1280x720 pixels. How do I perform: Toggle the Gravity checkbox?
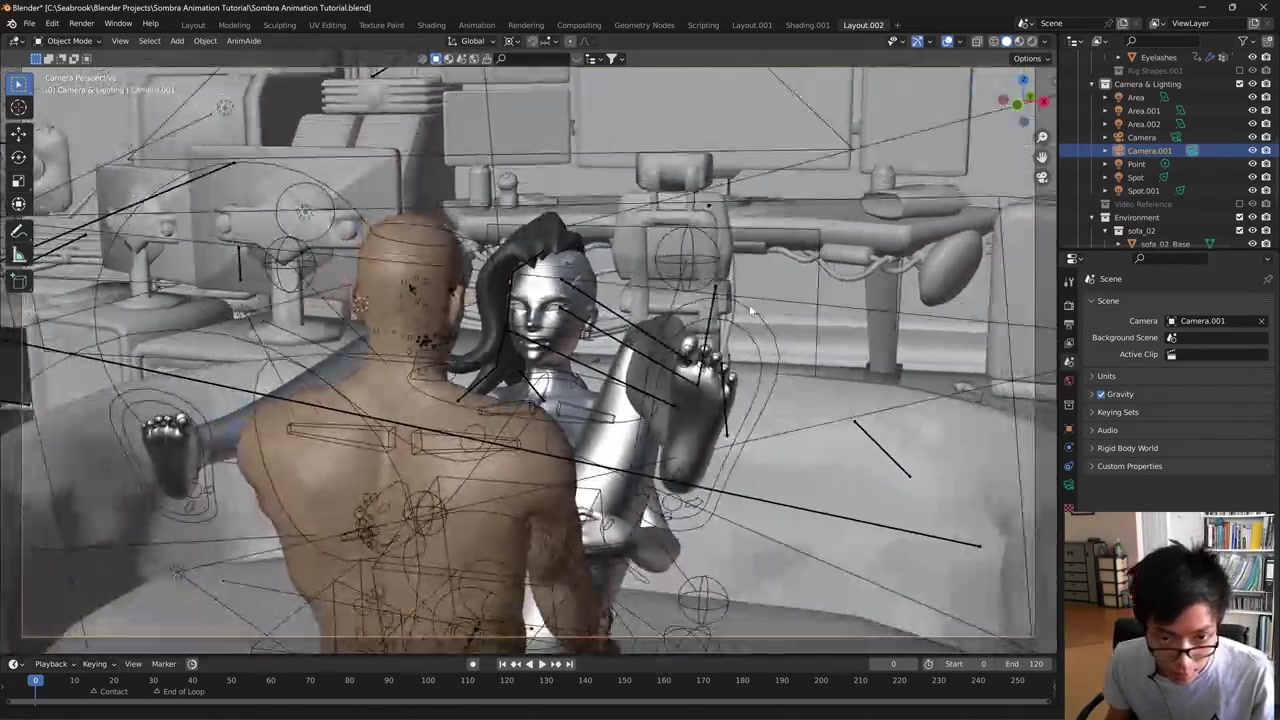click(x=1101, y=394)
